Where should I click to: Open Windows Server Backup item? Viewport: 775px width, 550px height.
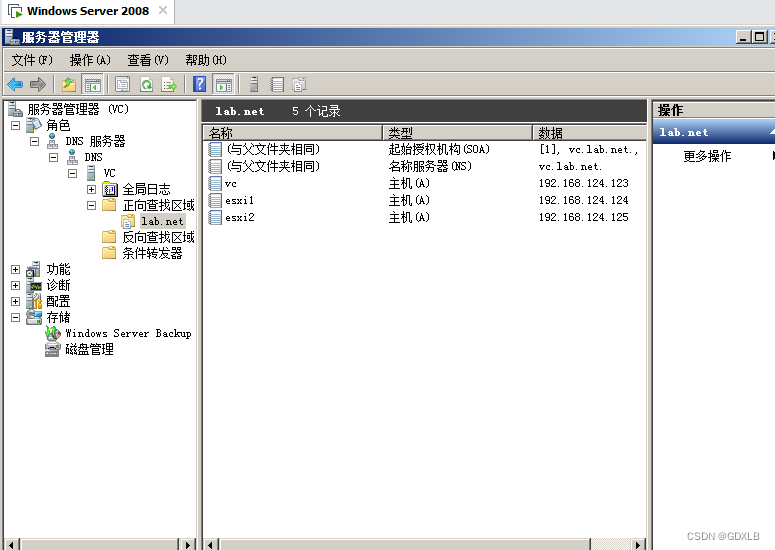click(x=128, y=334)
